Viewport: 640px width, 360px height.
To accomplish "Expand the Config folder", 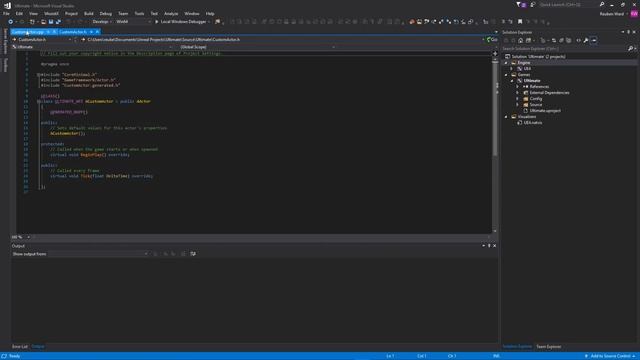I will pyautogui.click(x=518, y=99).
